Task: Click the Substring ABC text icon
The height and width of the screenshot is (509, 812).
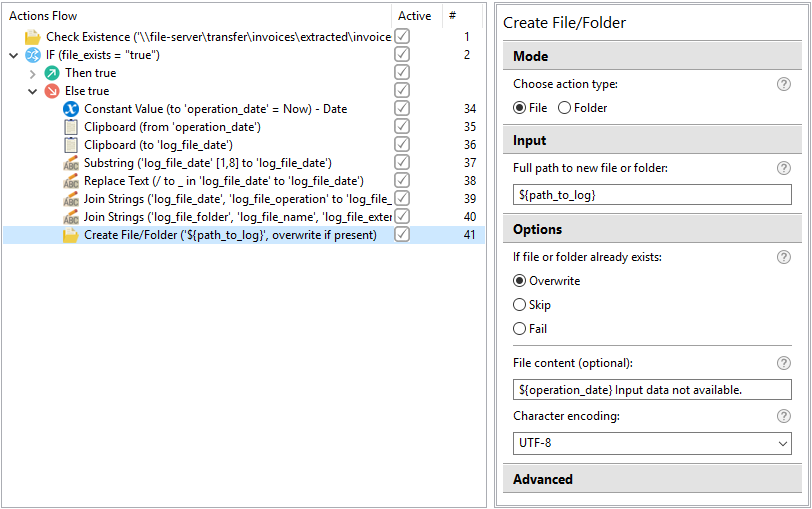Action: (x=71, y=163)
